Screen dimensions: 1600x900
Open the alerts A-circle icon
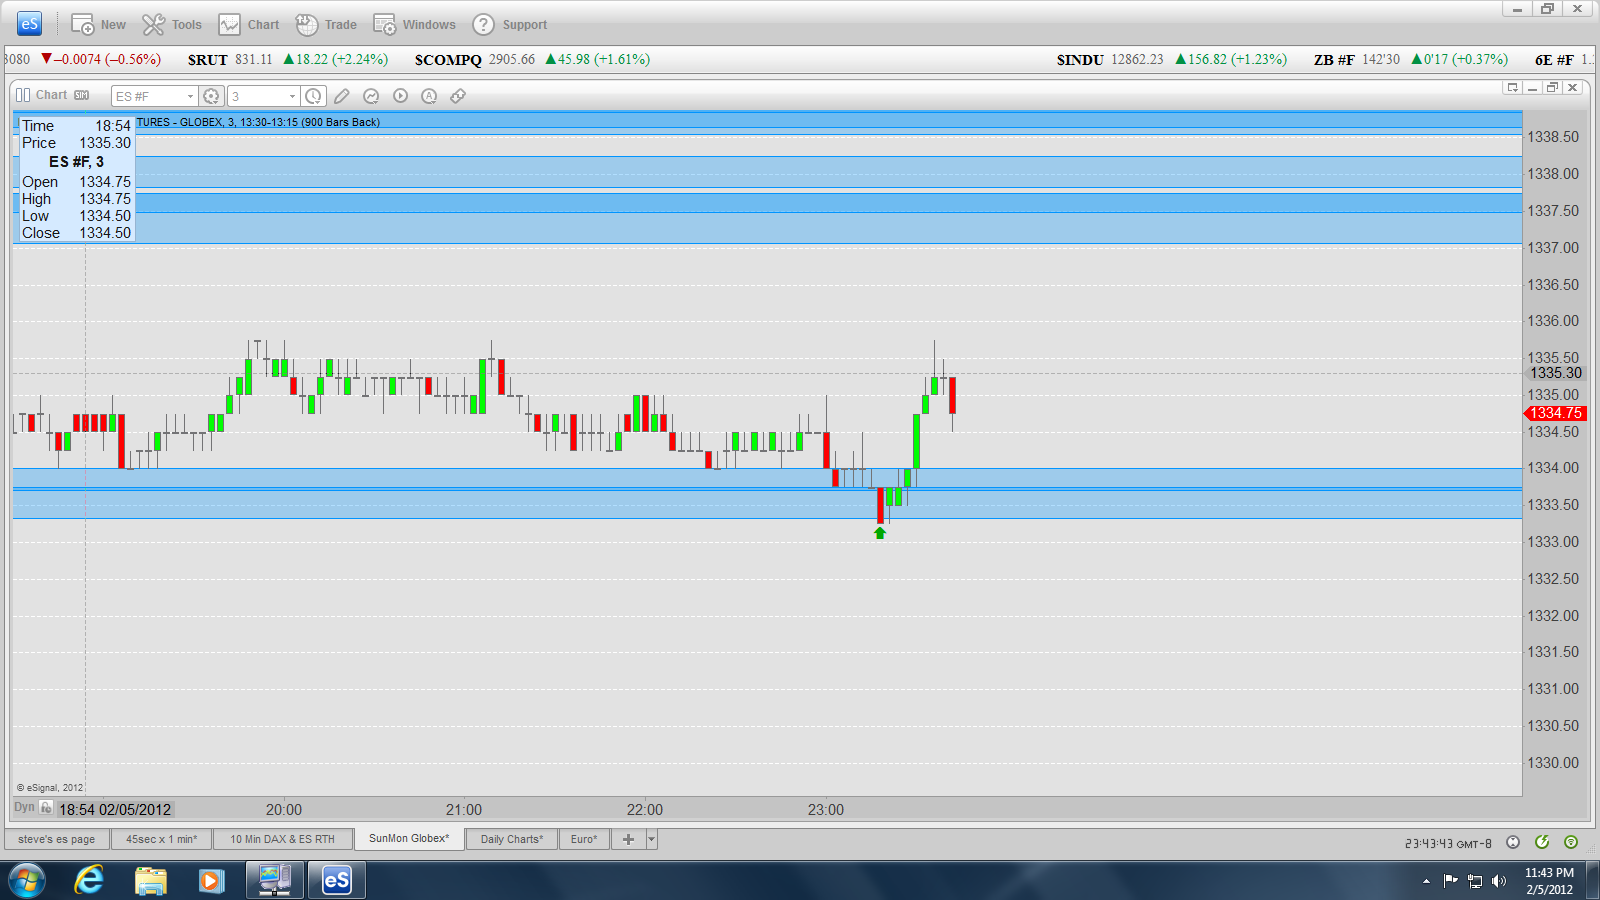click(429, 96)
